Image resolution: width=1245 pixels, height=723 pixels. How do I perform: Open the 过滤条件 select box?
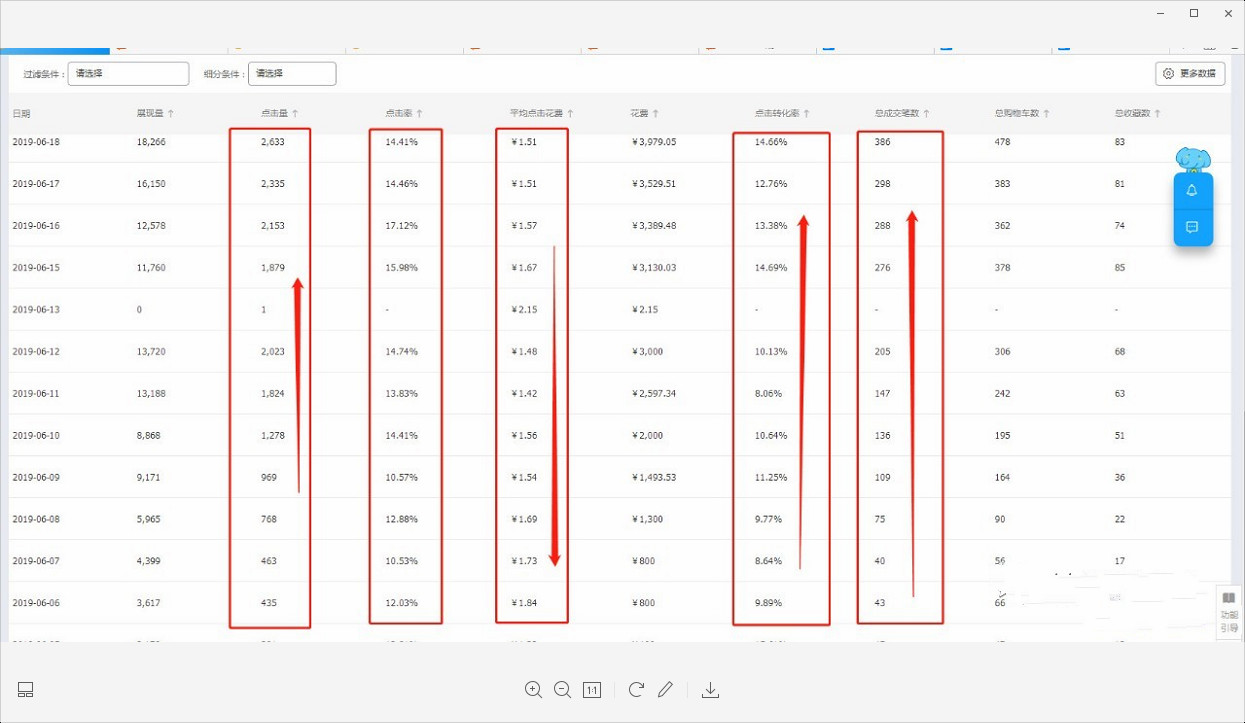click(x=128, y=73)
